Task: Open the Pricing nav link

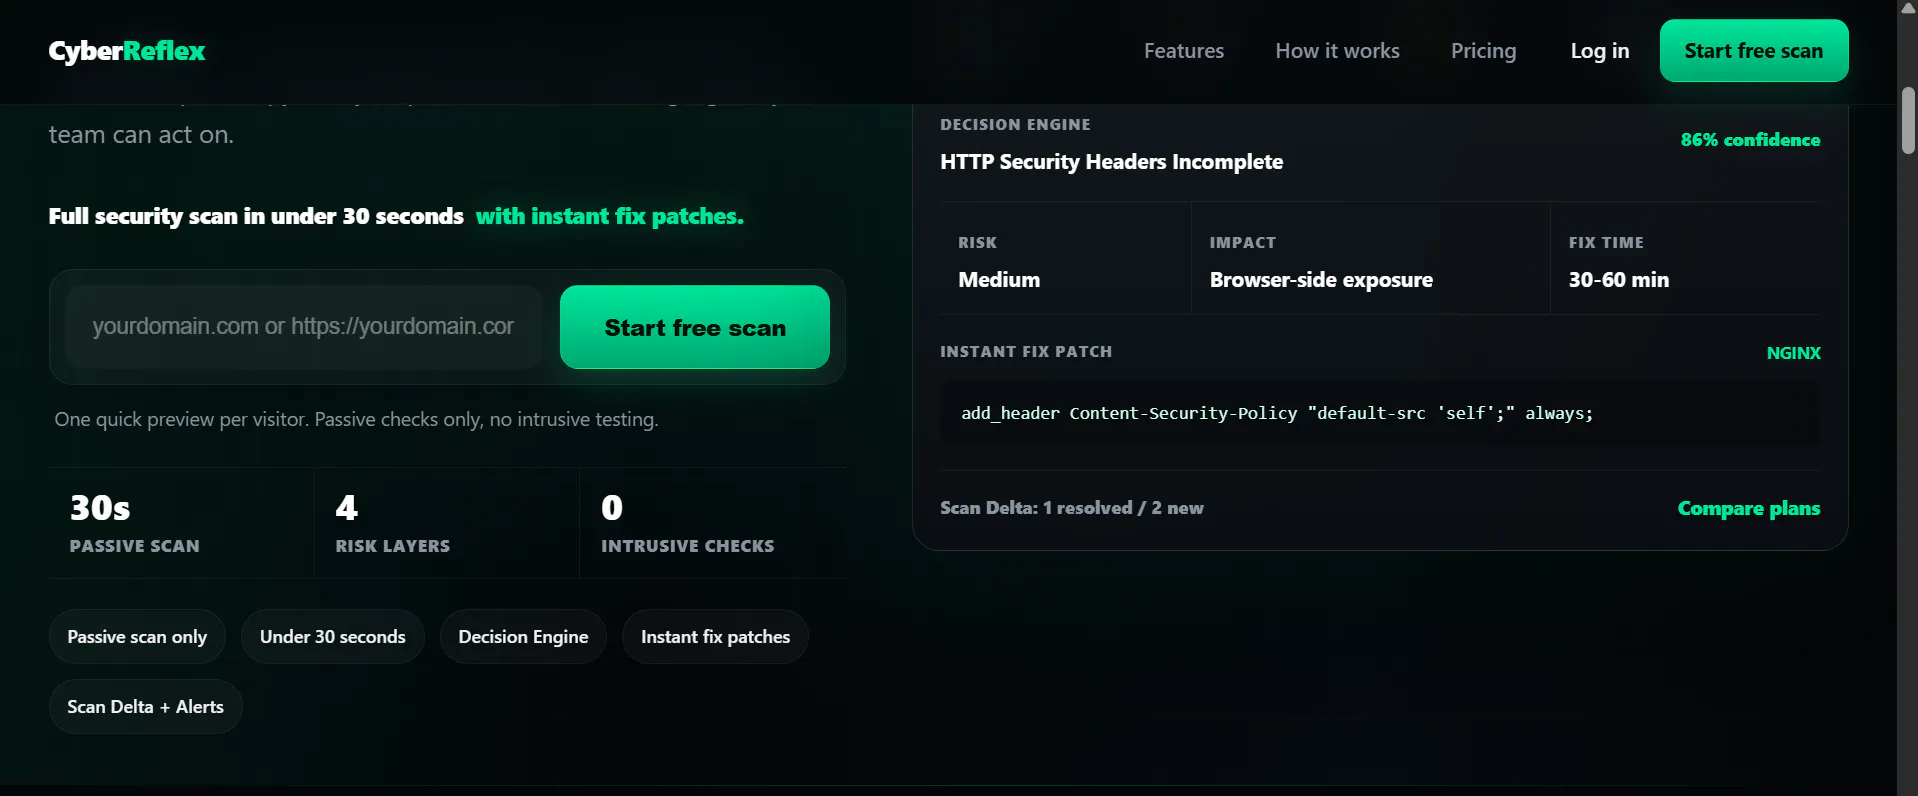Action: click(x=1483, y=51)
